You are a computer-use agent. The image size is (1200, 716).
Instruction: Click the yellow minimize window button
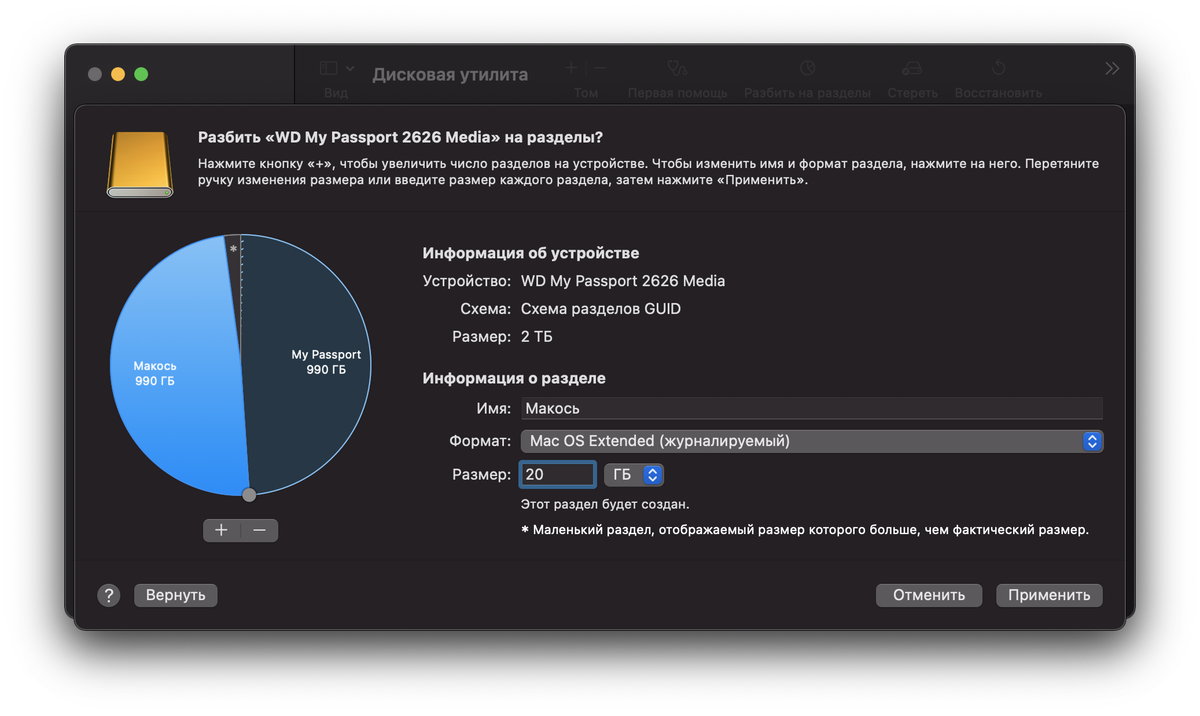tap(118, 74)
